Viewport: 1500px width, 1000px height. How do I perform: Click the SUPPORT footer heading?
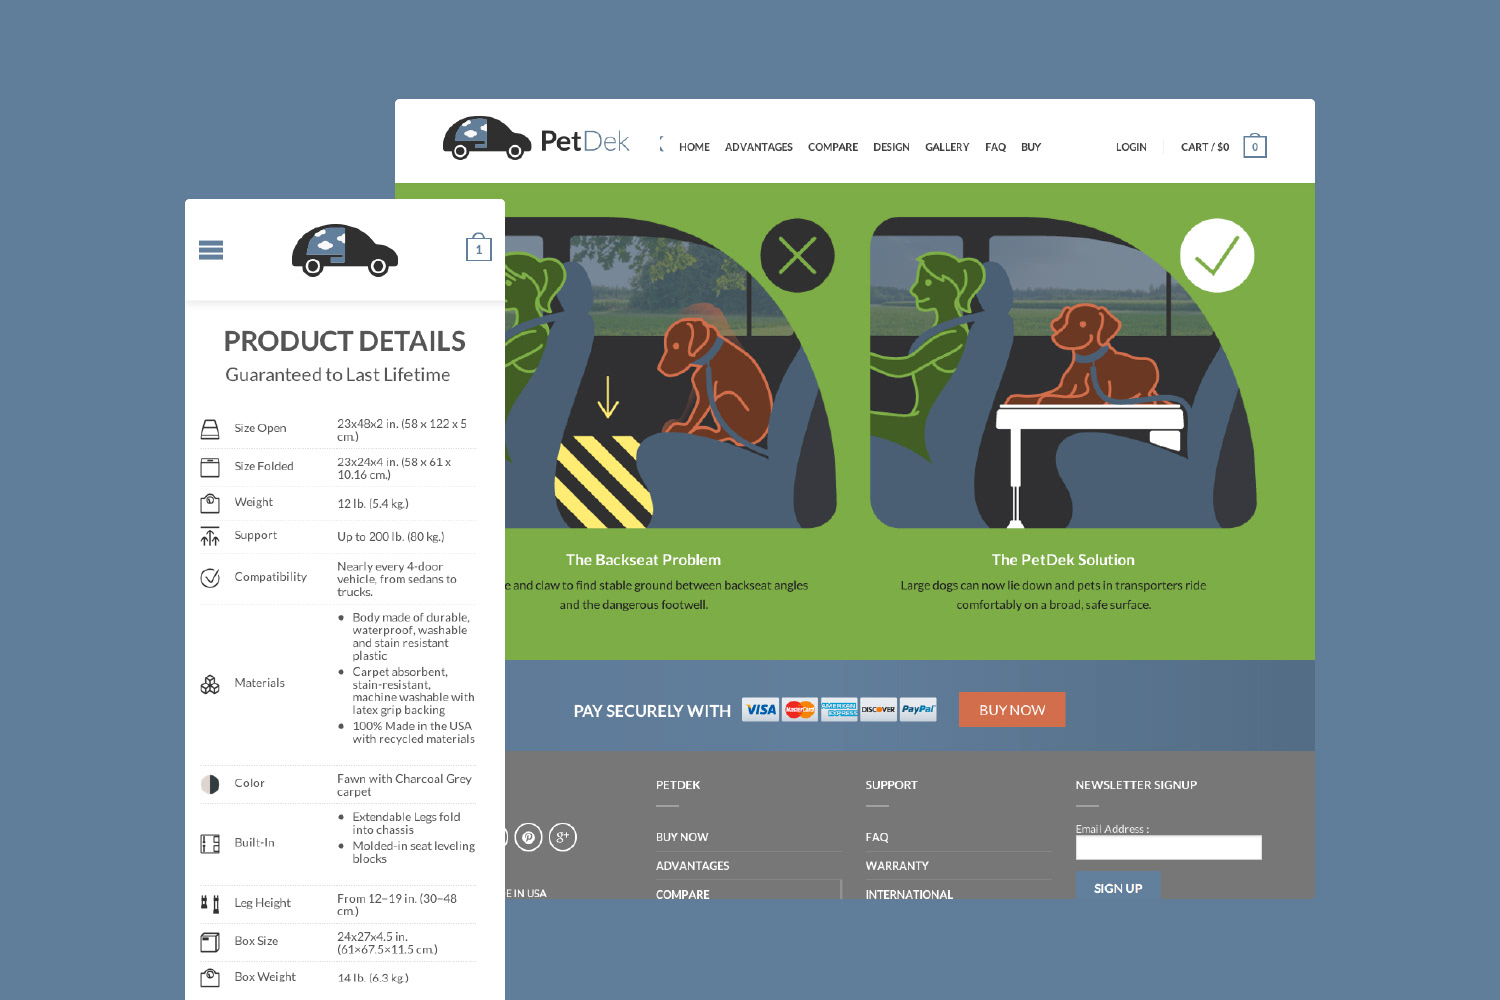pyautogui.click(x=891, y=785)
